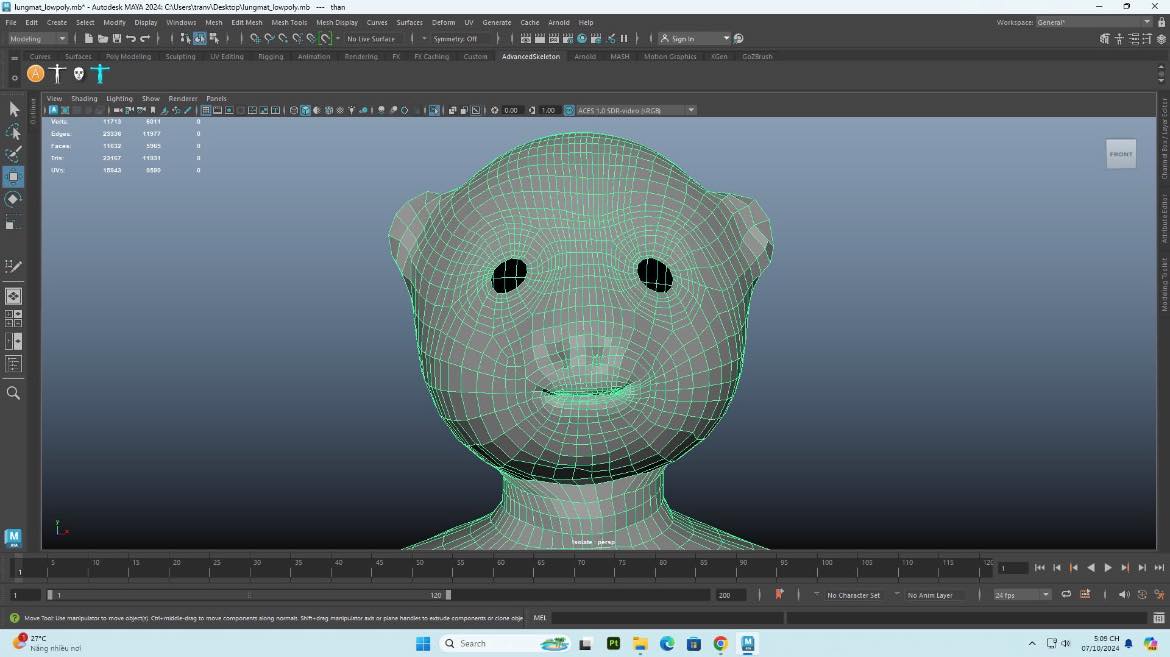Activate the Lasso select tool

click(x=13, y=132)
